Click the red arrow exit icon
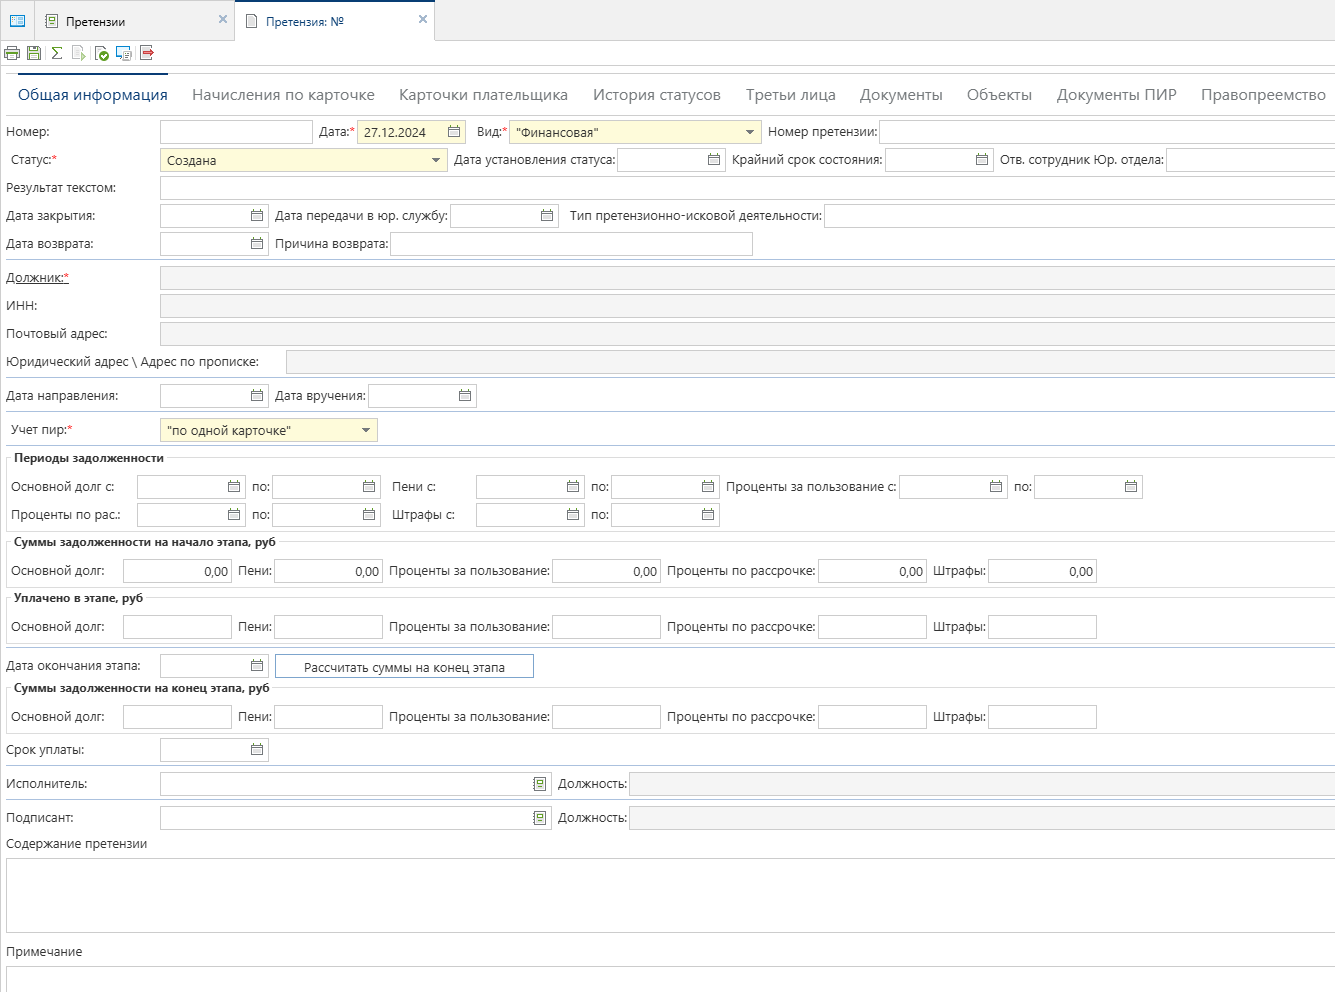This screenshot has height=992, width=1335. tap(147, 53)
